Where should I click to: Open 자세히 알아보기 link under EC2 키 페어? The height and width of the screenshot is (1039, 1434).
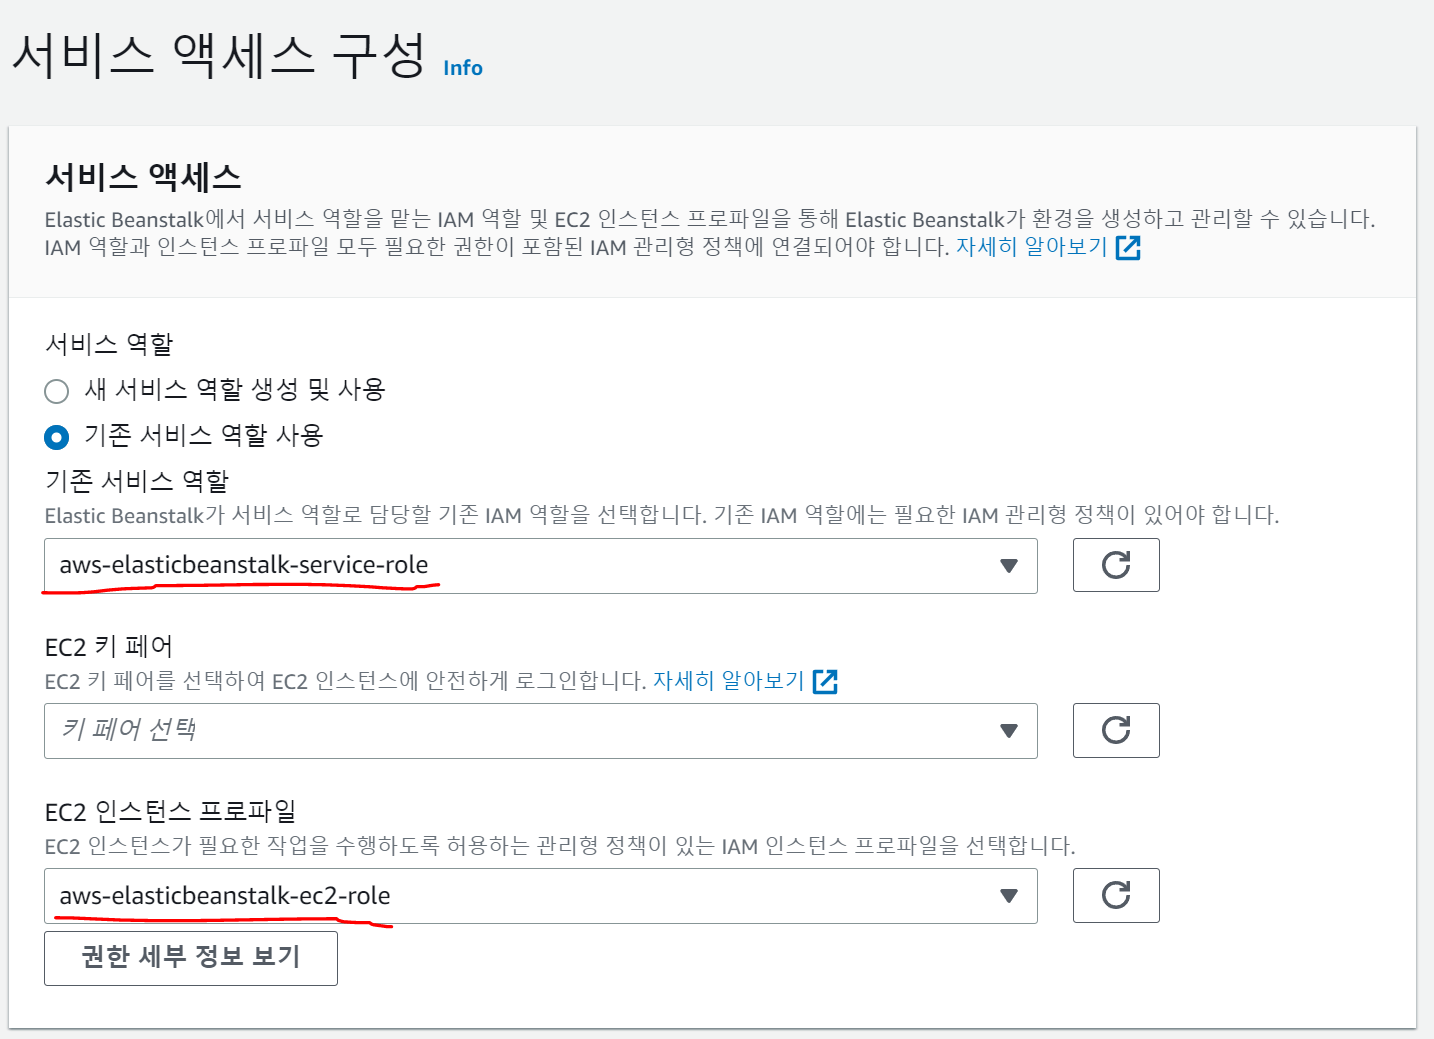click(x=728, y=681)
